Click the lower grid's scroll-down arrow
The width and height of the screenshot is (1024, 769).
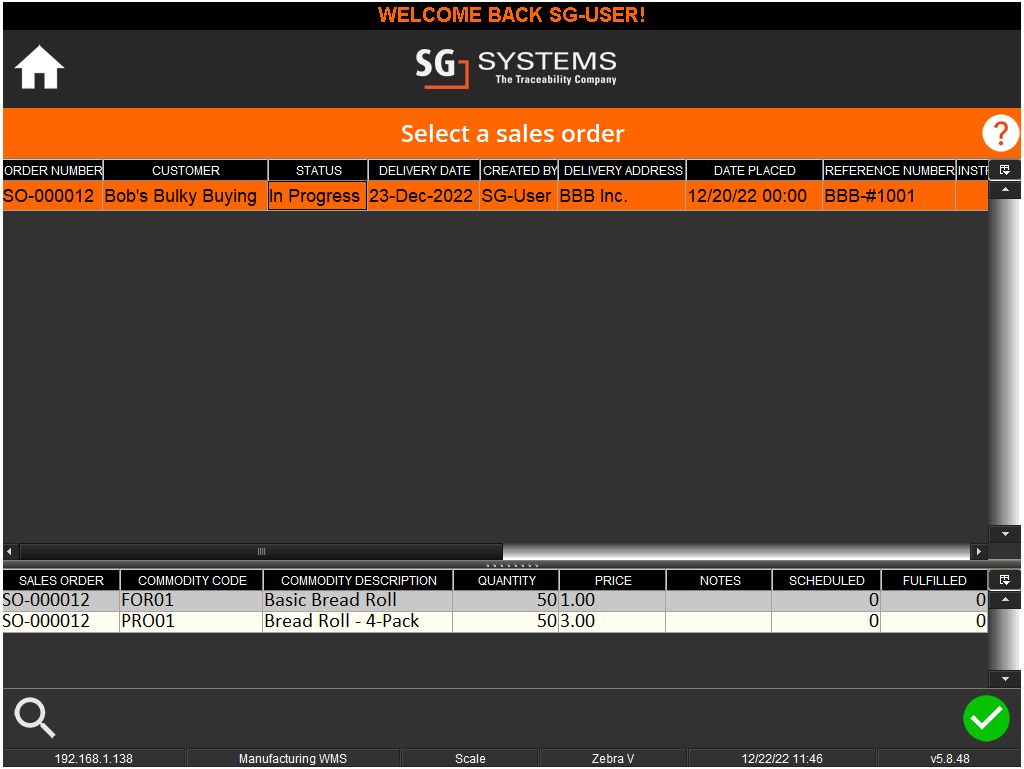click(x=1005, y=678)
